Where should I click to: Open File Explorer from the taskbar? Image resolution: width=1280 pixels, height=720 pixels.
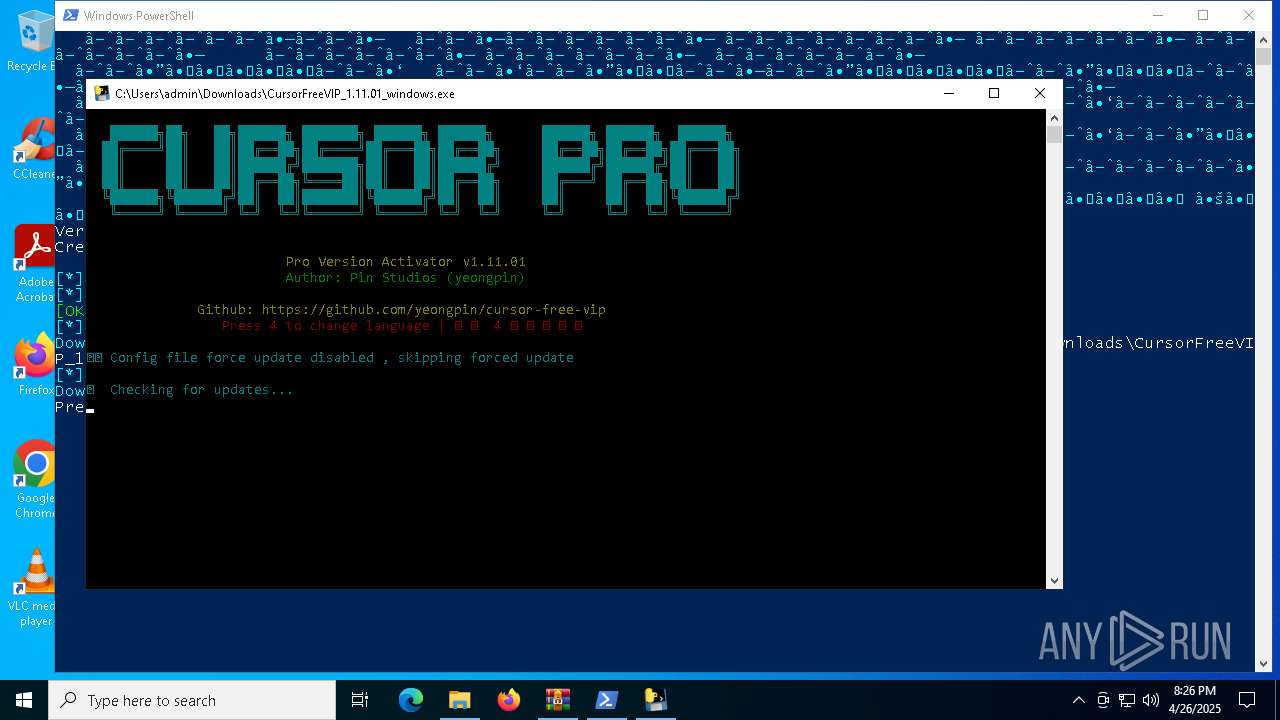point(460,700)
